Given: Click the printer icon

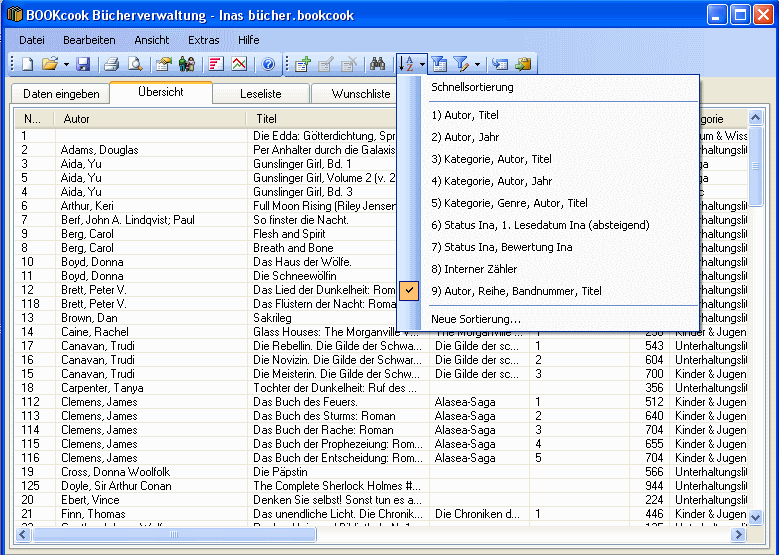Looking at the screenshot, I should [x=112, y=65].
